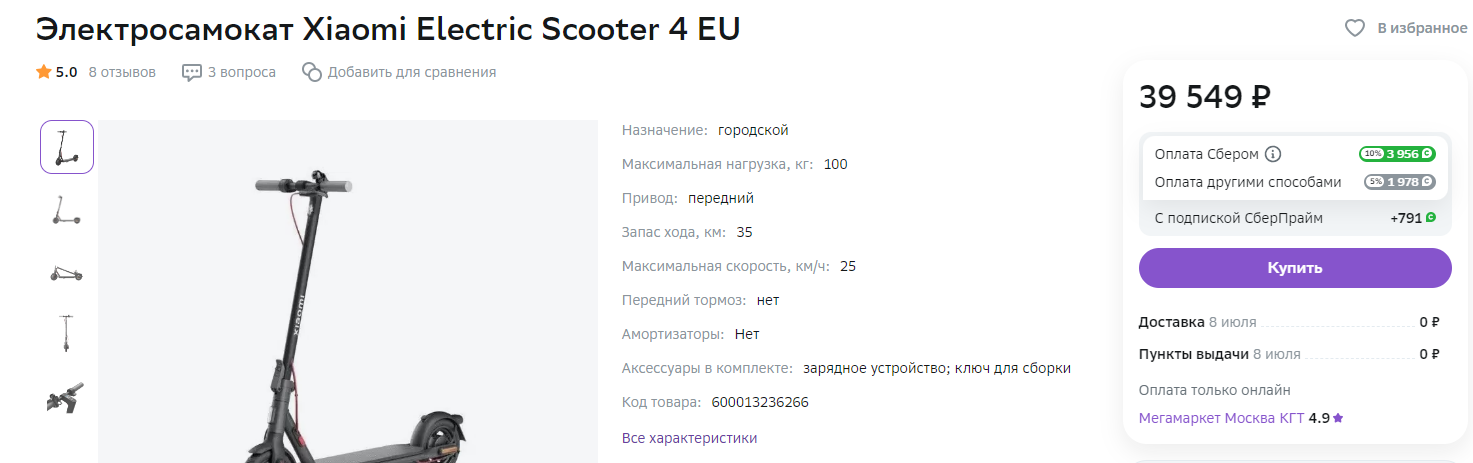Viewport: 1473px width, 463px height.
Task: Select the handlebar close-up thumbnail
Action: tap(67, 397)
